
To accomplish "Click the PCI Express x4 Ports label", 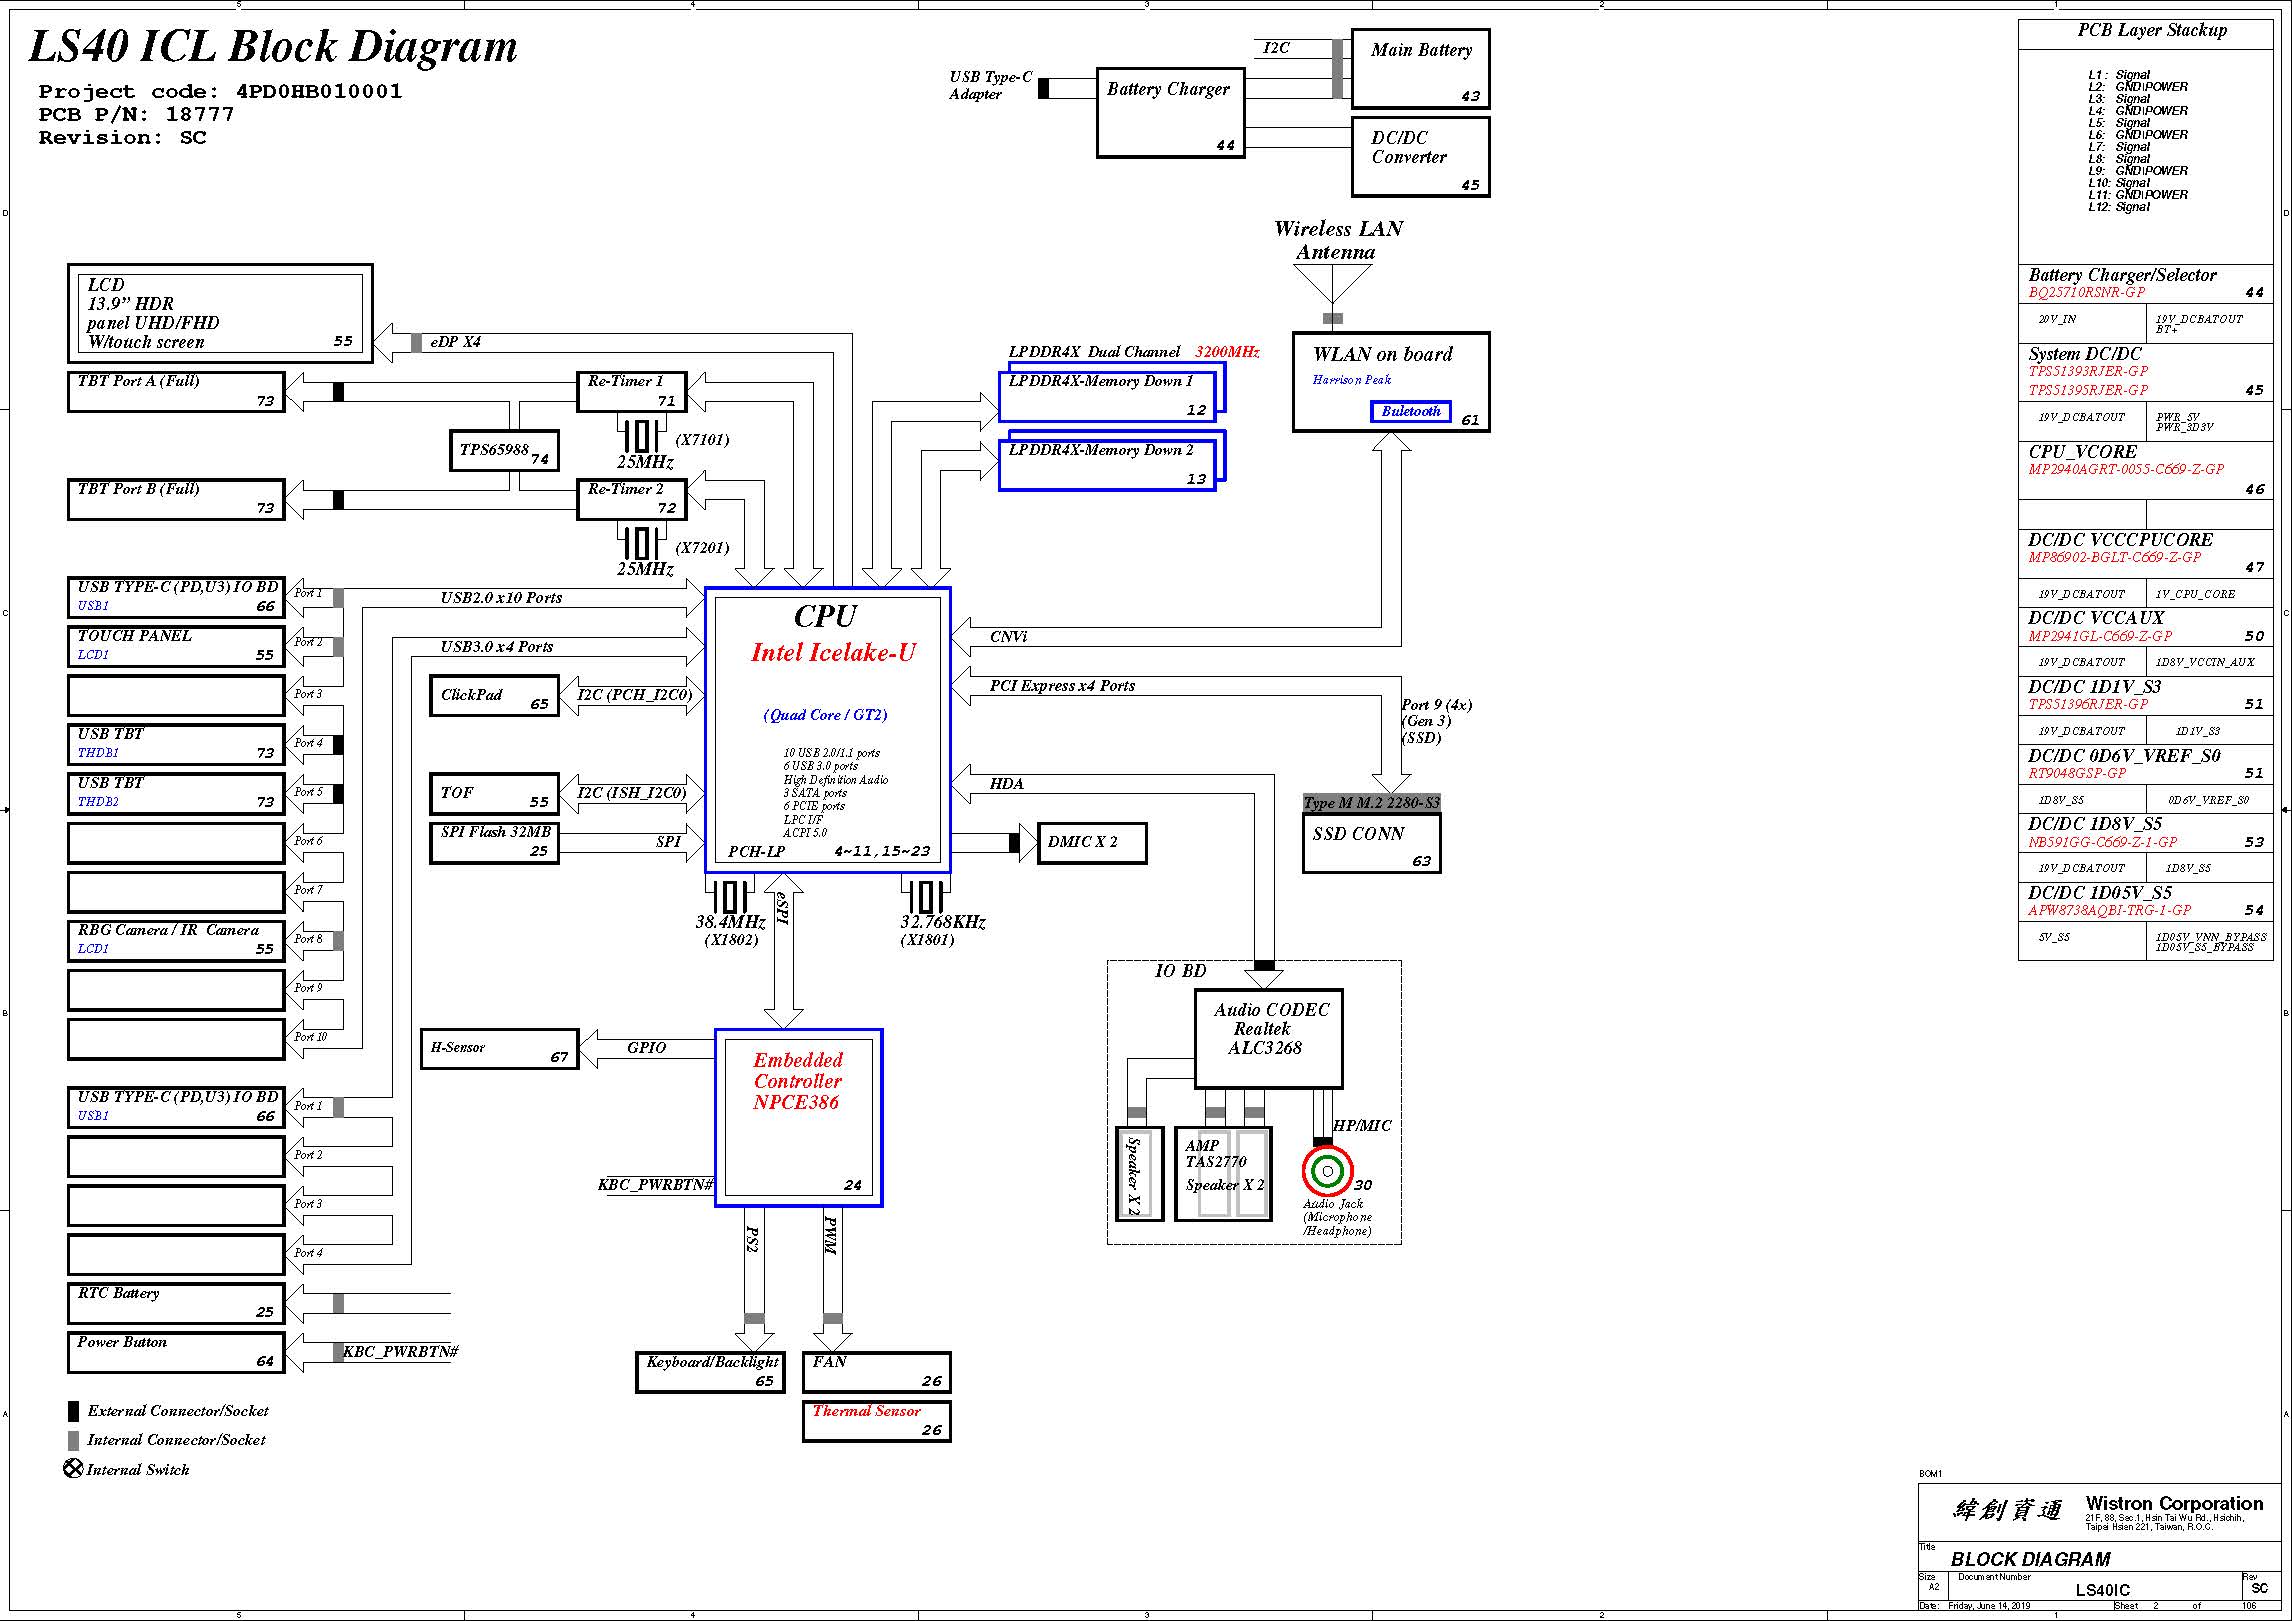I will [1062, 686].
